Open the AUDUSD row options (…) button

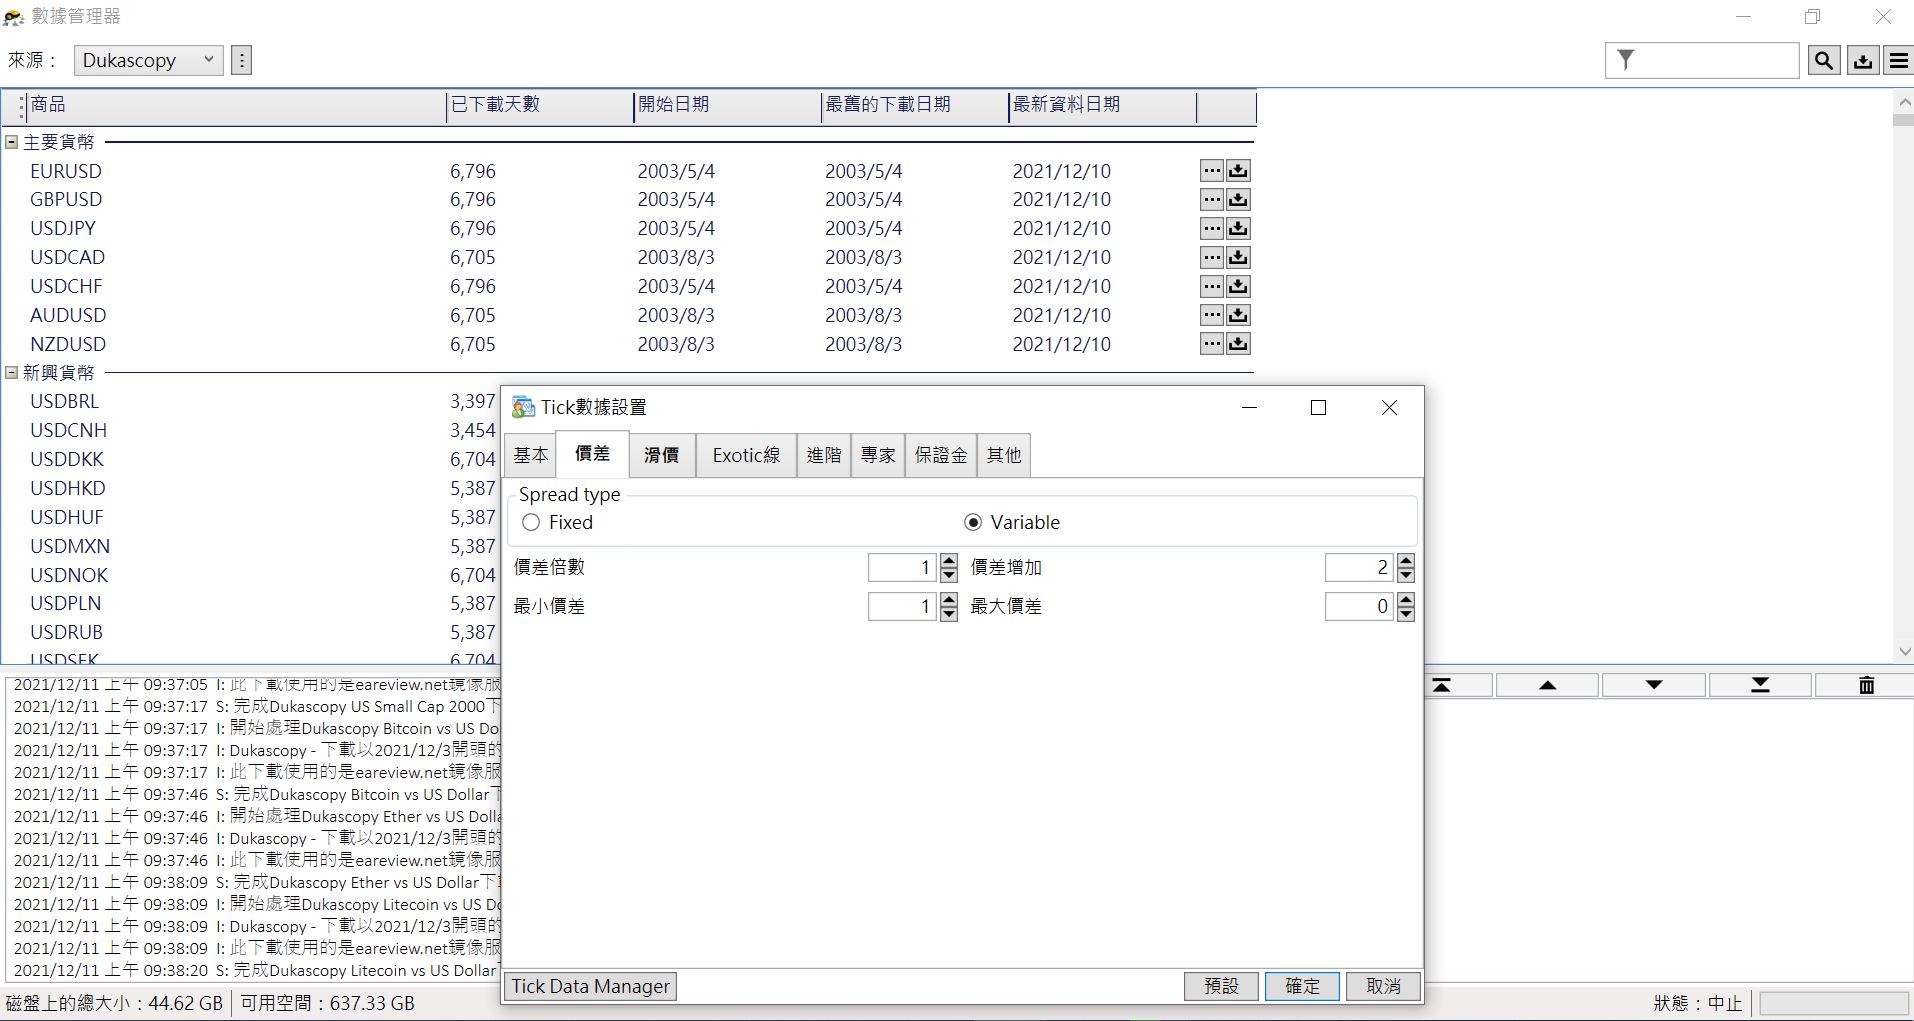[1212, 316]
